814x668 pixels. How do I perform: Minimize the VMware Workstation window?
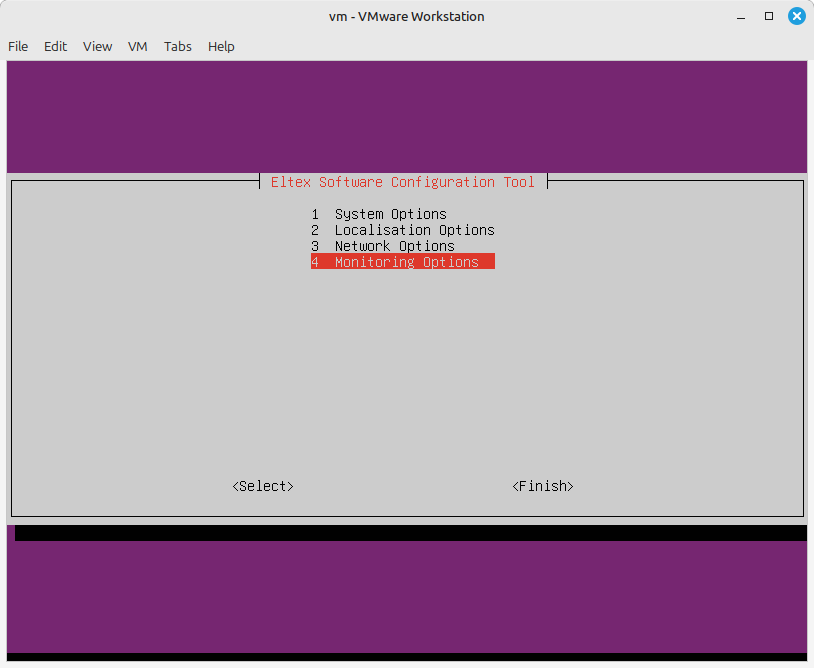pyautogui.click(x=741, y=17)
